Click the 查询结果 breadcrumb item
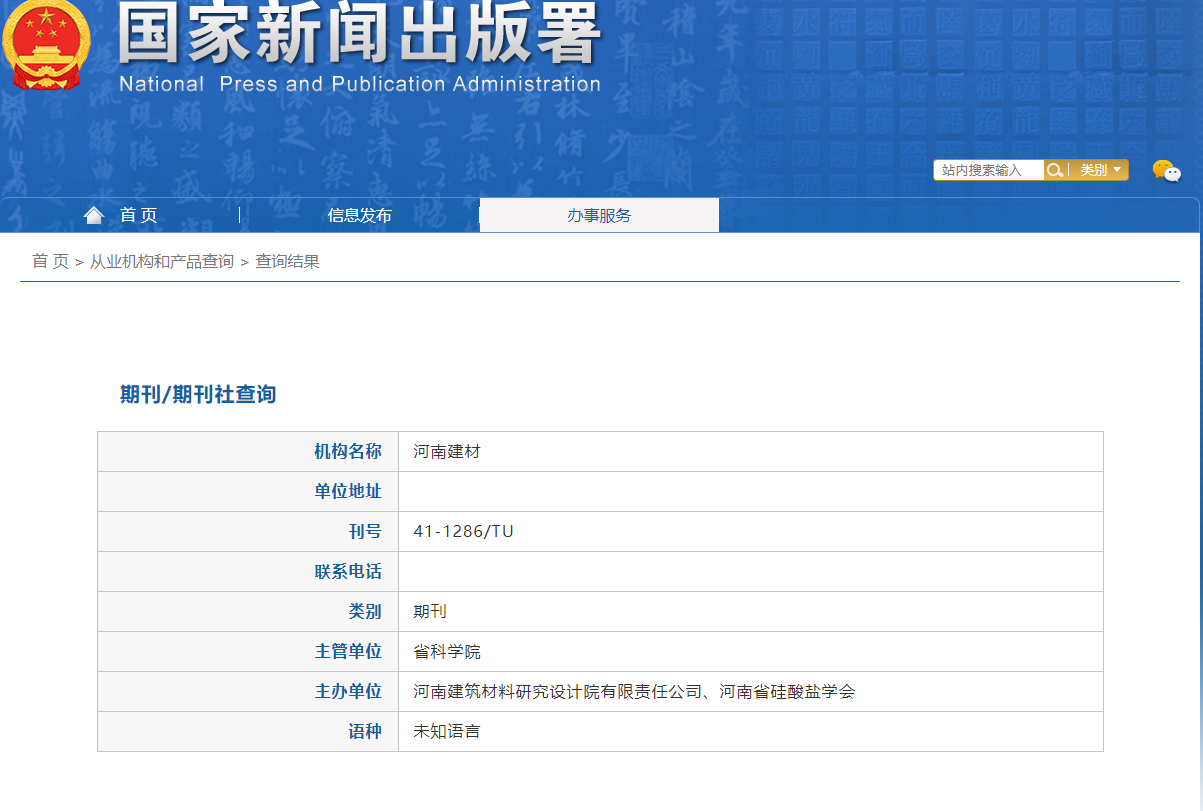1203x811 pixels. [x=288, y=262]
